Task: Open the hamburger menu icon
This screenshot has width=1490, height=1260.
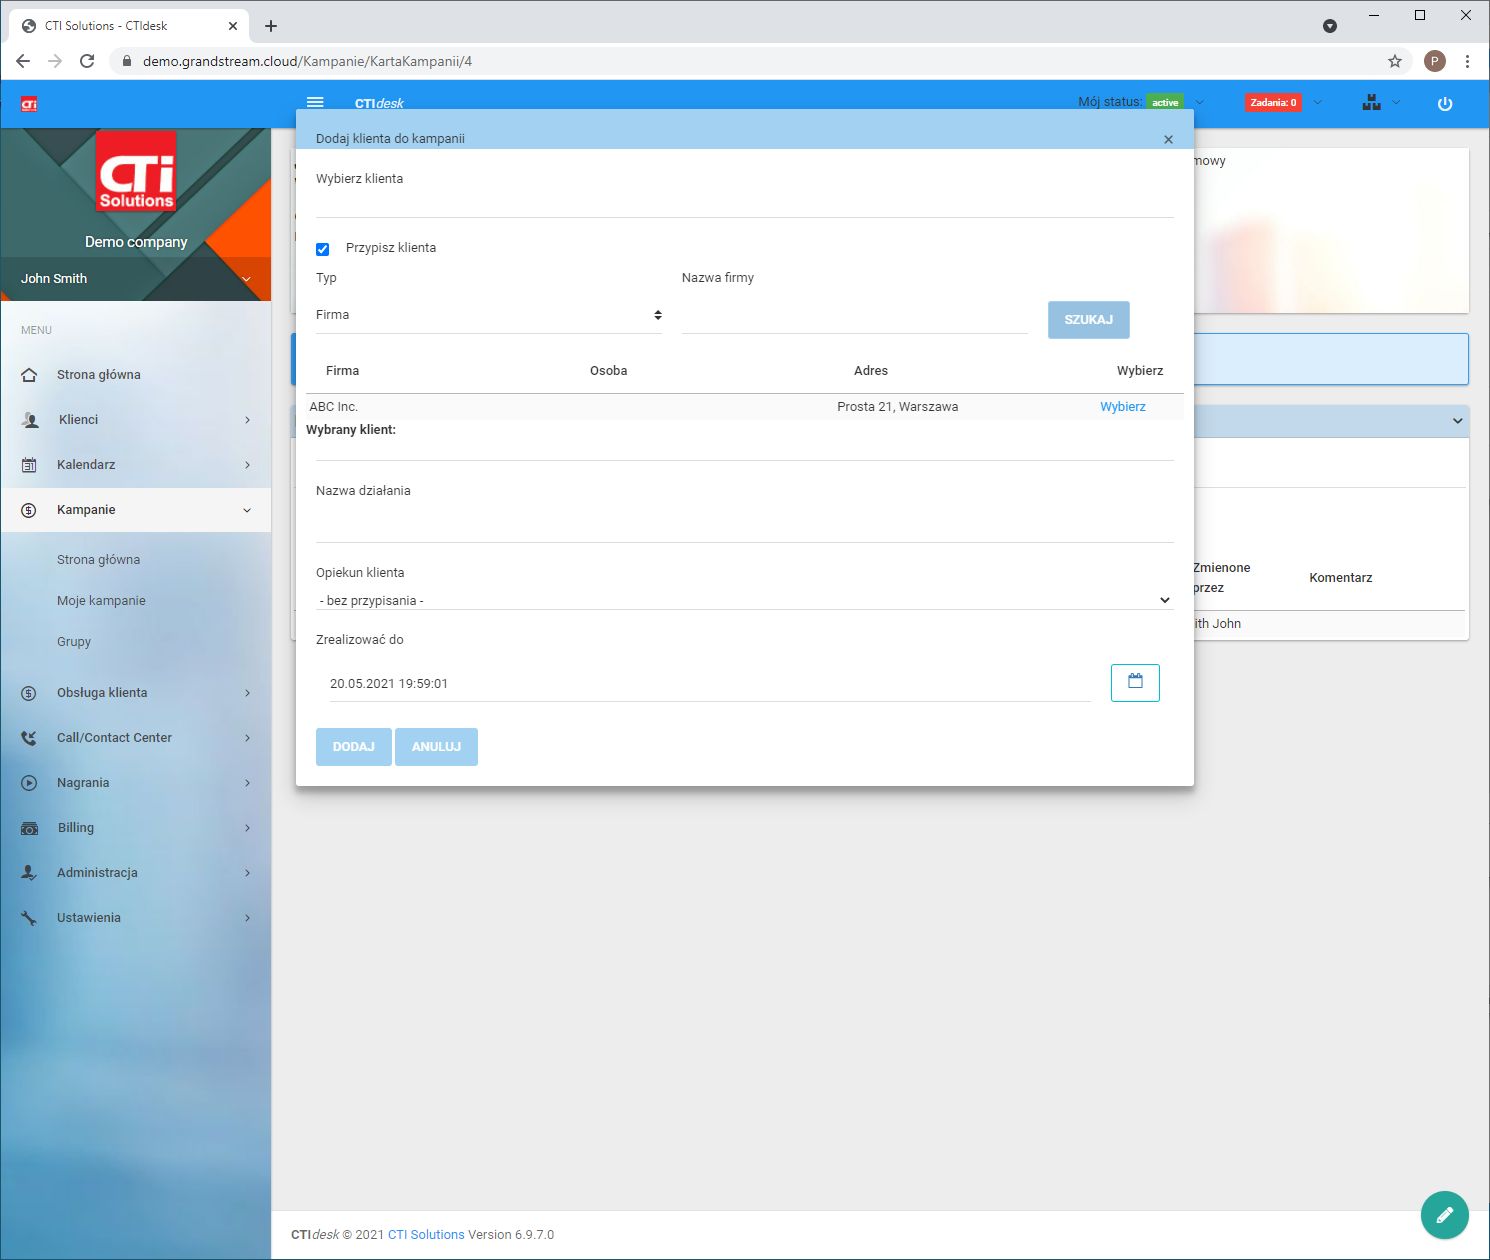Action: click(x=315, y=102)
